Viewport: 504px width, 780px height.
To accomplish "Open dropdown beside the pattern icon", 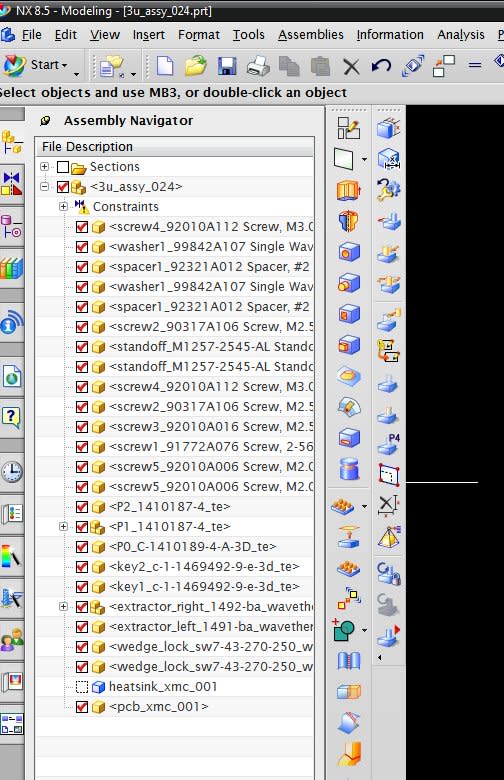I will 365,506.
